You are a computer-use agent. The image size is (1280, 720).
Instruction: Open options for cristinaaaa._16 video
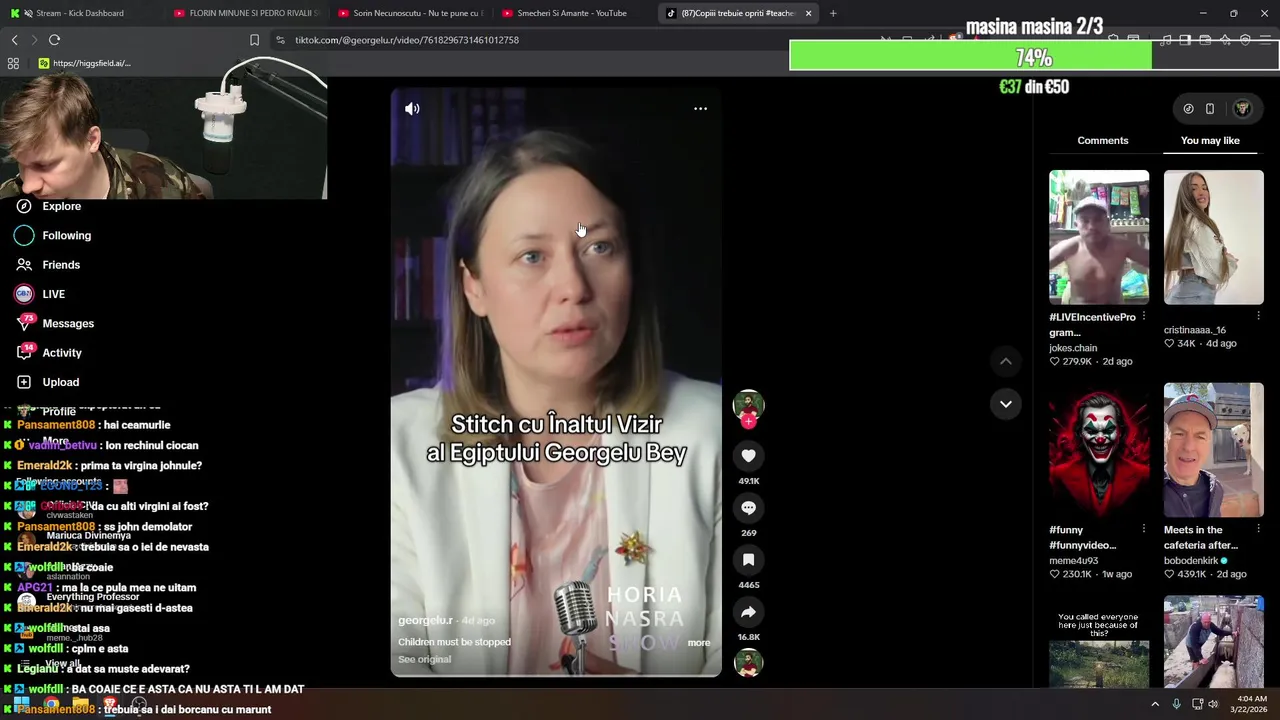[x=1258, y=317]
